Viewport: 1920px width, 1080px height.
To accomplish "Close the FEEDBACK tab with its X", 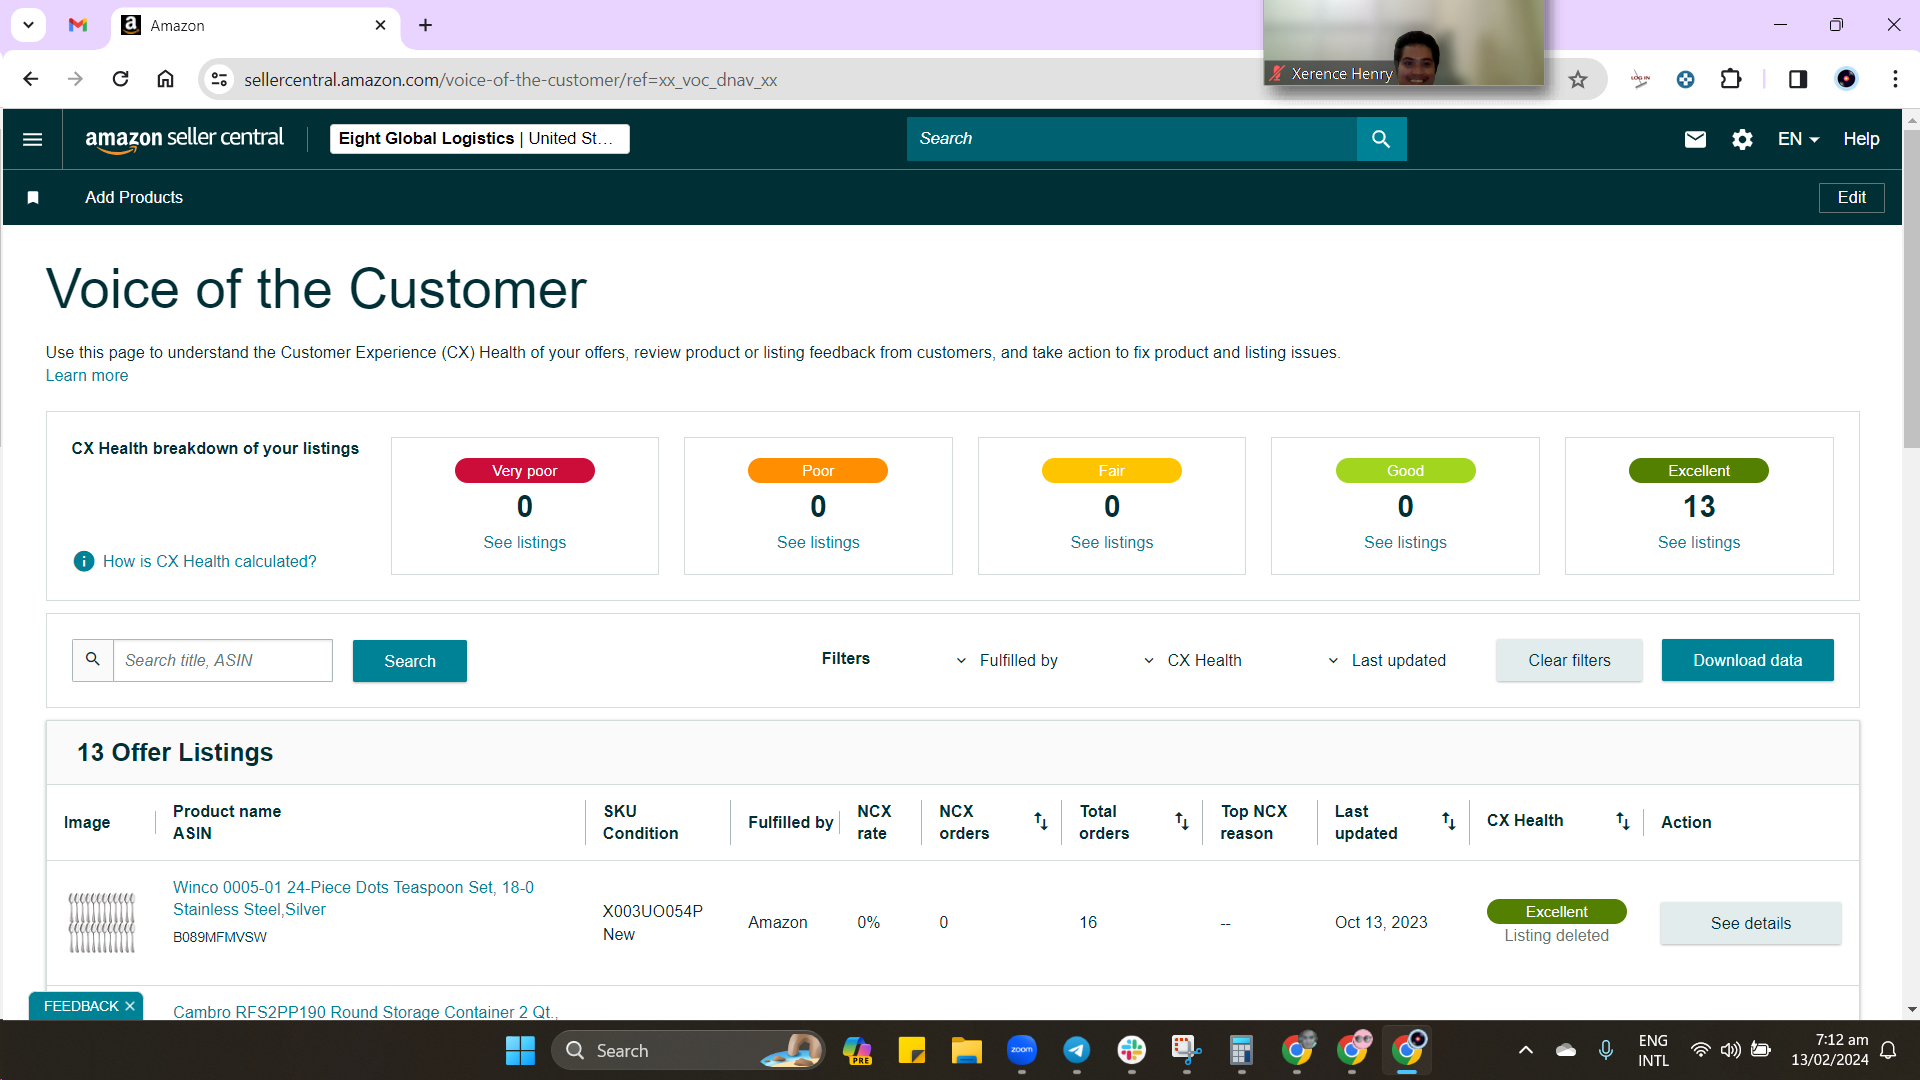I will click(x=130, y=1006).
